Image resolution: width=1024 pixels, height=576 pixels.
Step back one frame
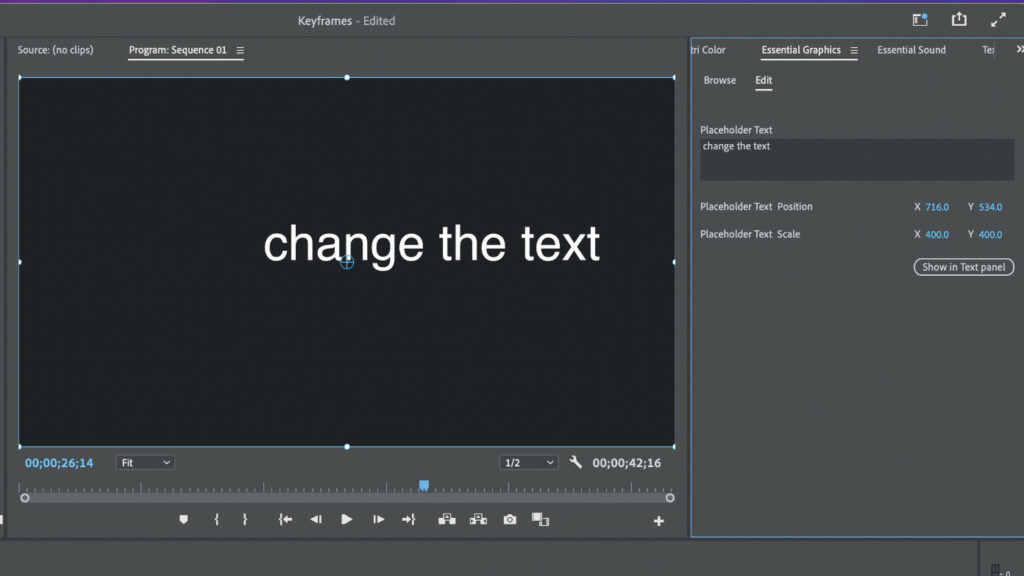coord(316,520)
